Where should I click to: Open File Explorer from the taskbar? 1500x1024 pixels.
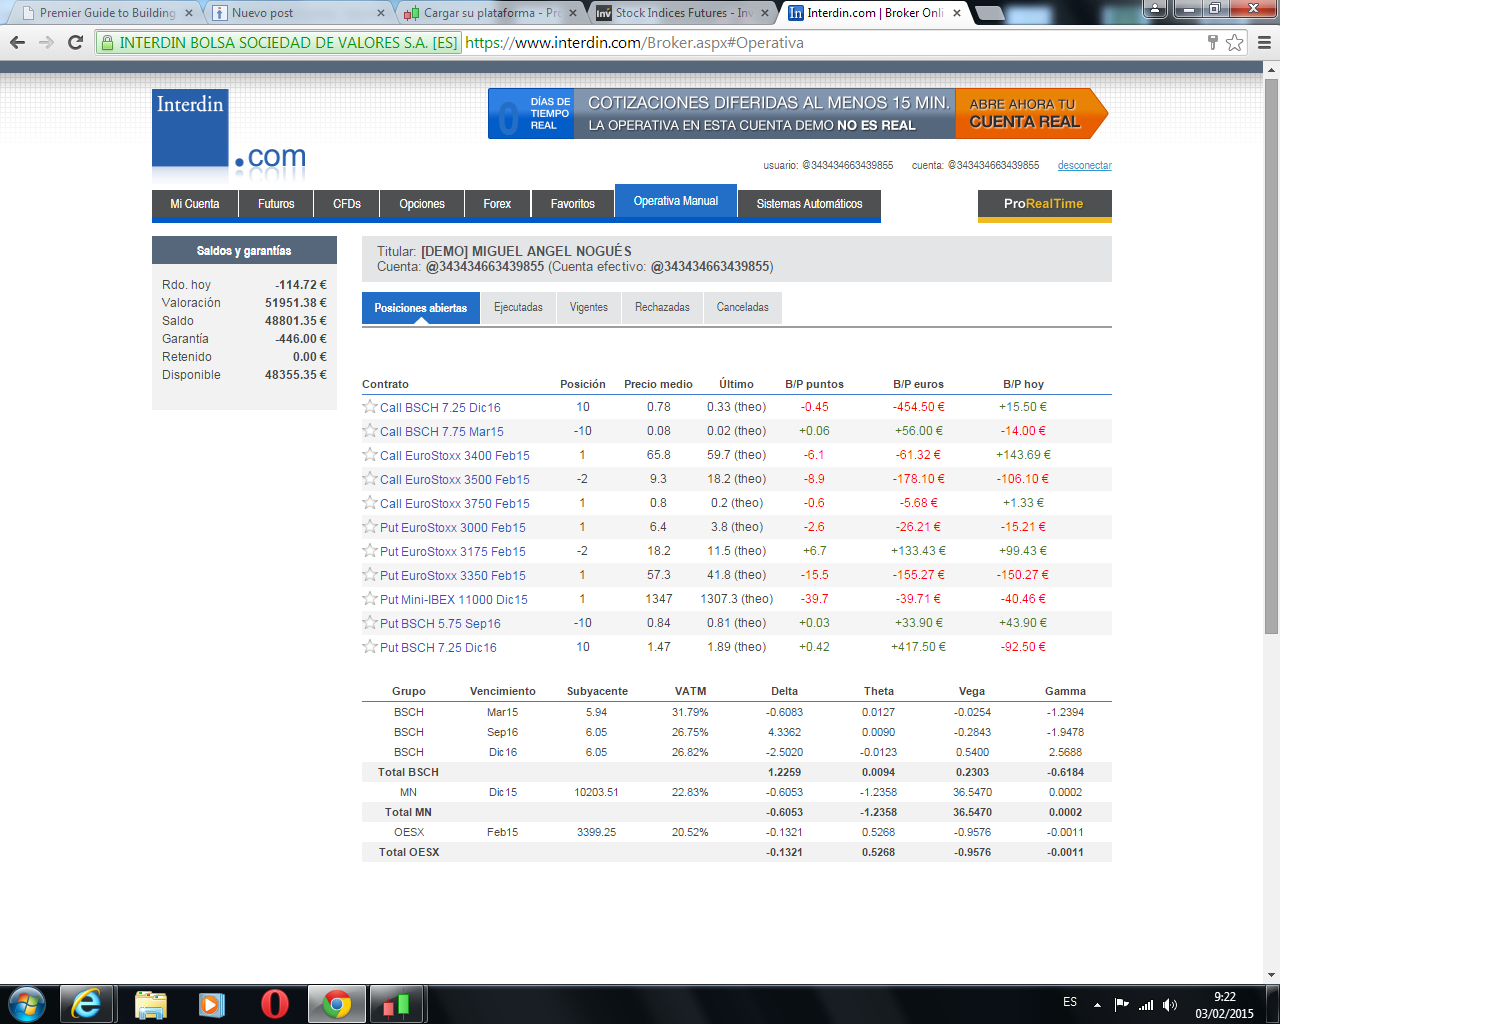tap(150, 1004)
